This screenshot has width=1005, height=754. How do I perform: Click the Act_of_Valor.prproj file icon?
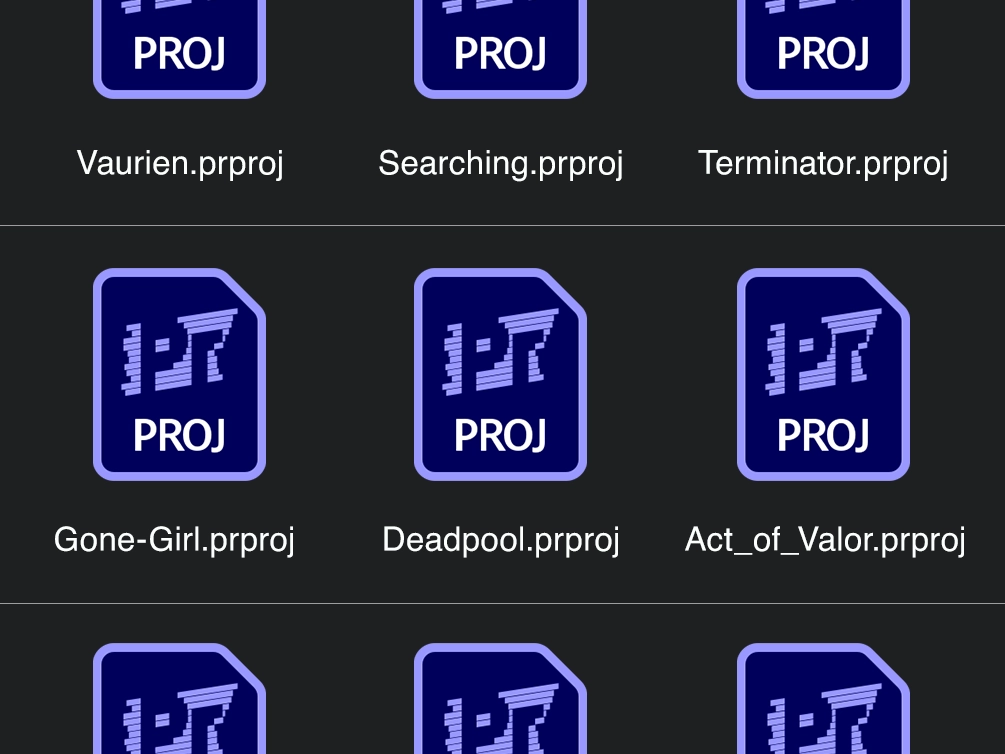823,374
